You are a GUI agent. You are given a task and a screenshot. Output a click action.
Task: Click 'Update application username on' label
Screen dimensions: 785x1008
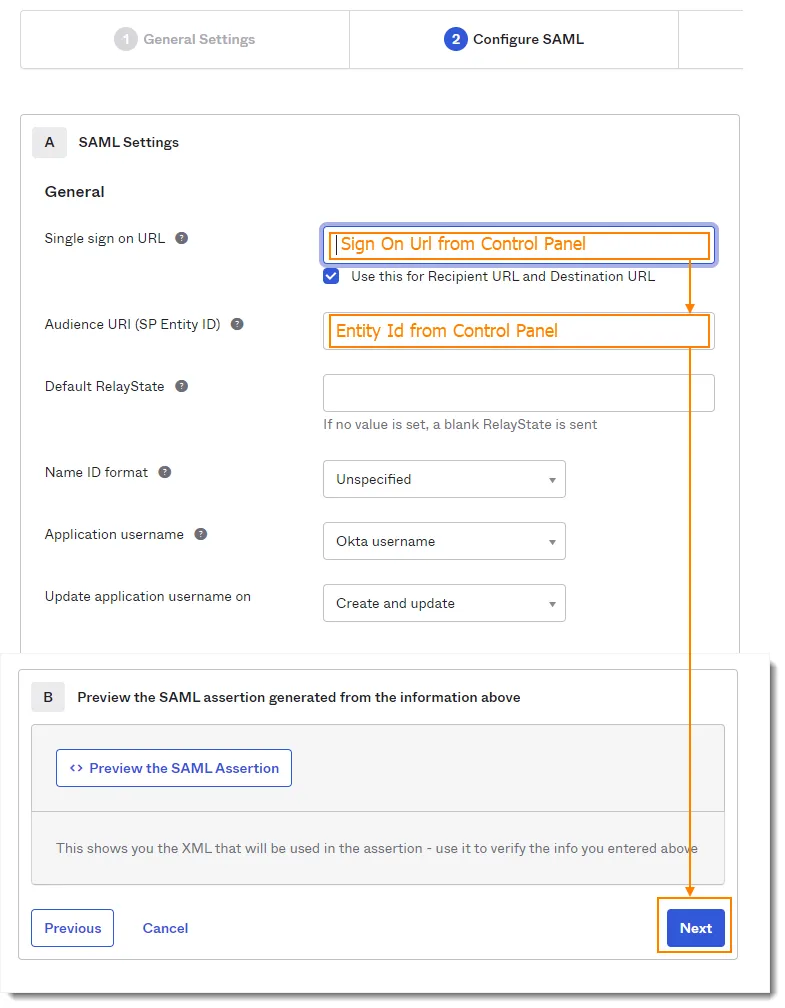(x=148, y=597)
